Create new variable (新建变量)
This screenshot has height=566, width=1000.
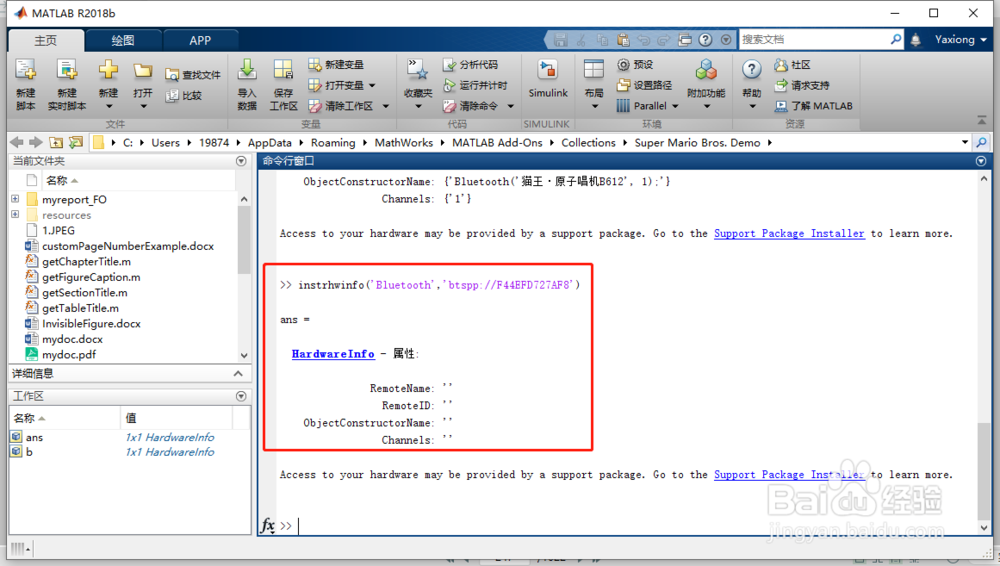(x=336, y=64)
